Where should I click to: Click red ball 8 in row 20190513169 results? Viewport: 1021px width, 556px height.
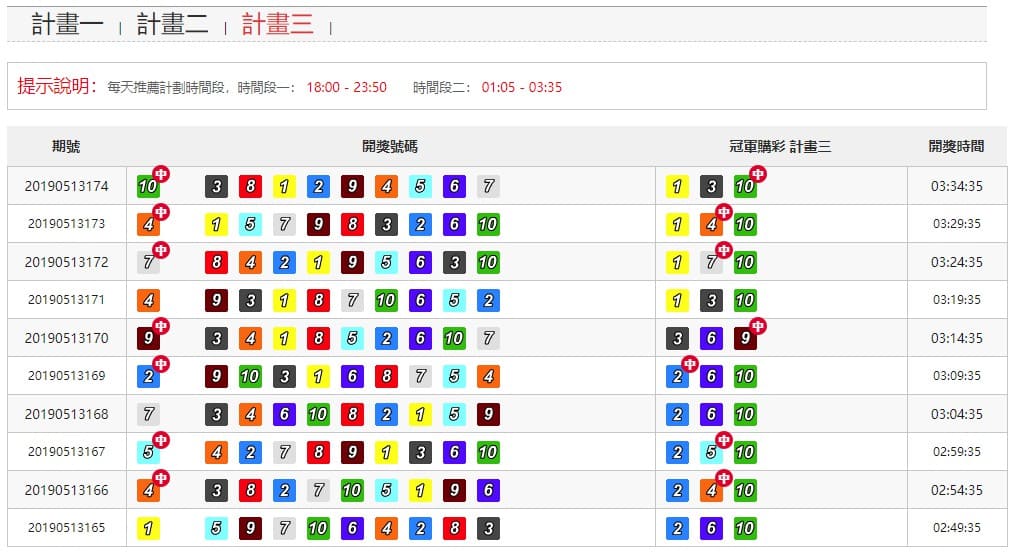[386, 376]
